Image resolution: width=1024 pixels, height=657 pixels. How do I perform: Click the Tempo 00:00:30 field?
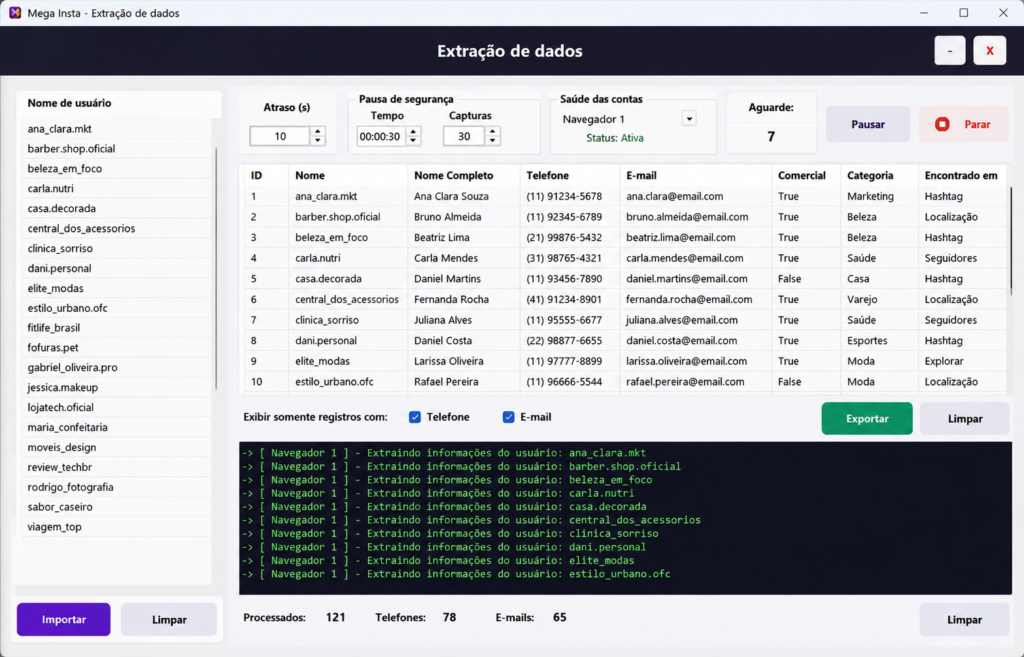(381, 136)
